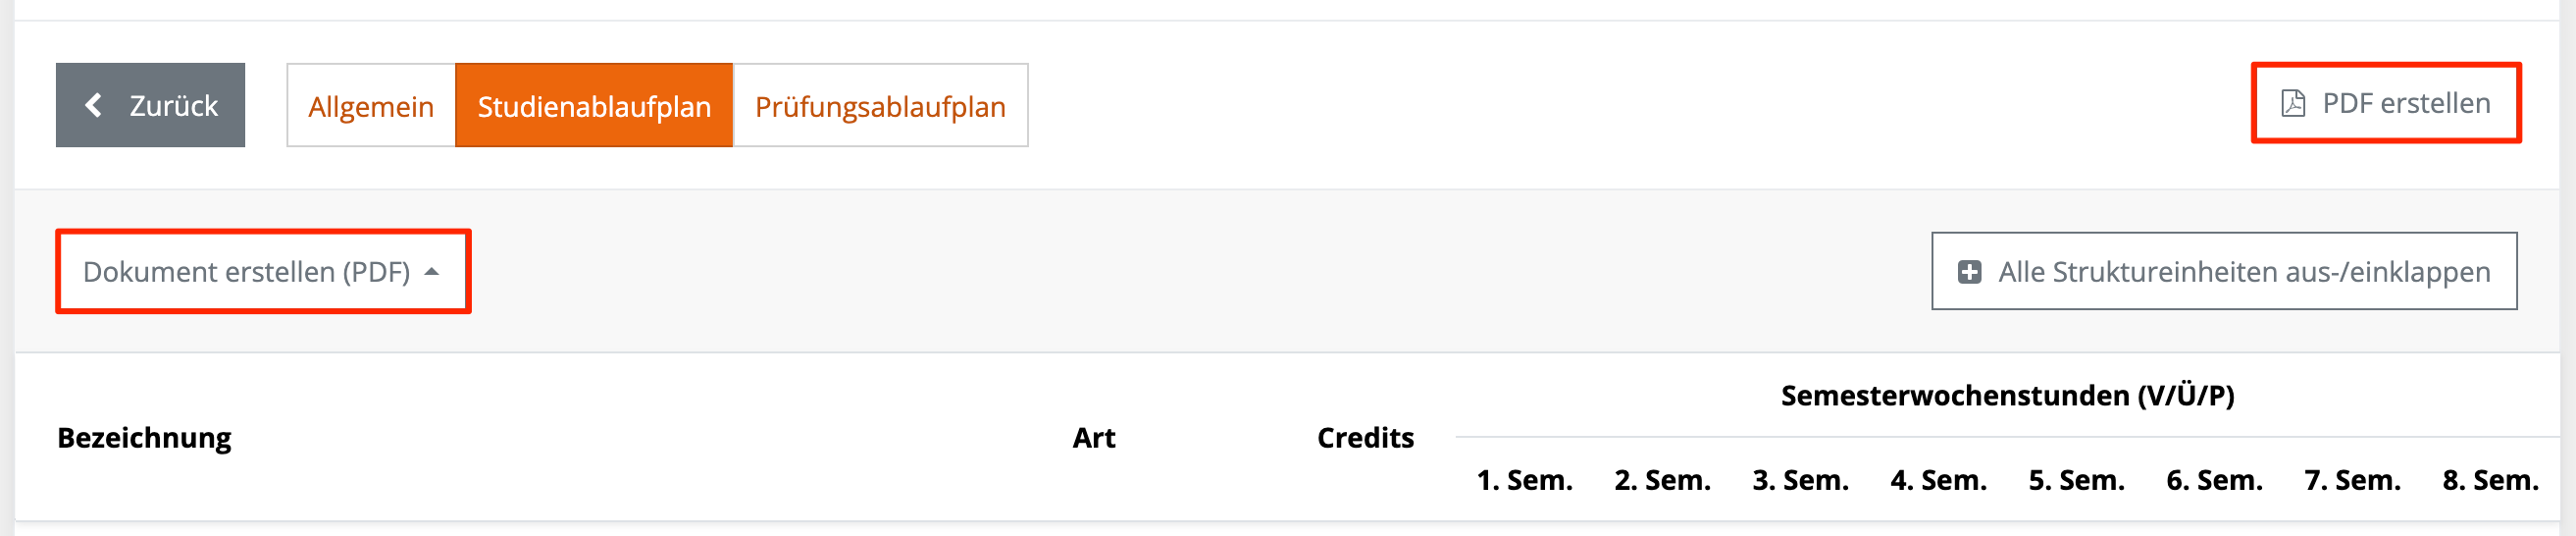The height and width of the screenshot is (536, 2576).
Task: Click the Dokument erstellen (PDF) button
Action: [263, 271]
